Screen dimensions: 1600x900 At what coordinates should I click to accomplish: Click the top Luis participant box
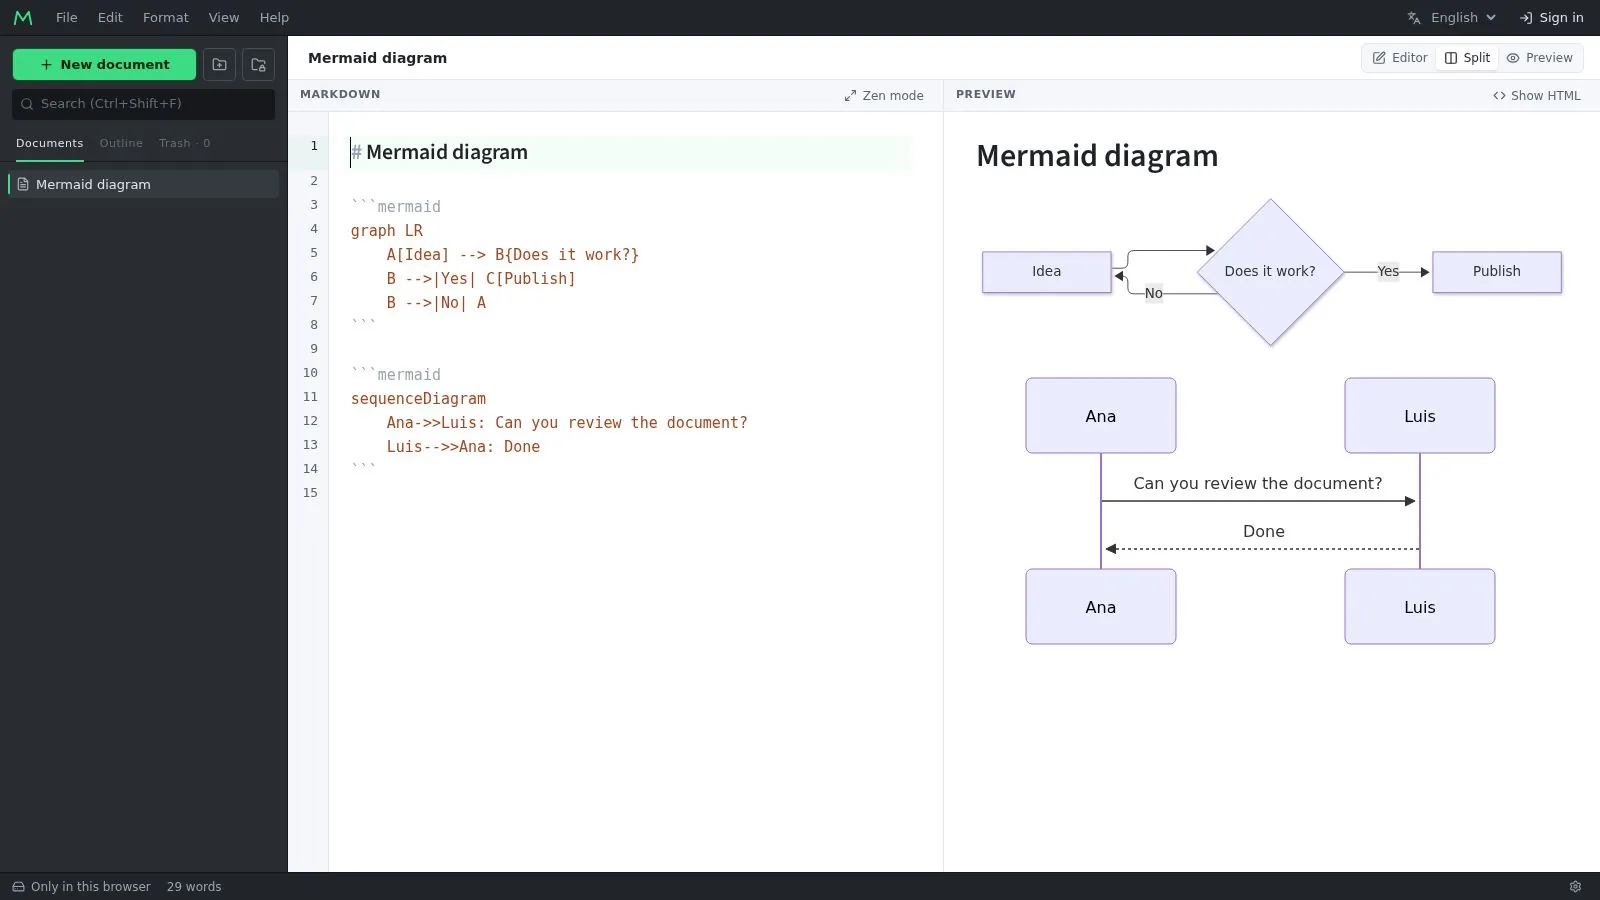pyautogui.click(x=1419, y=416)
